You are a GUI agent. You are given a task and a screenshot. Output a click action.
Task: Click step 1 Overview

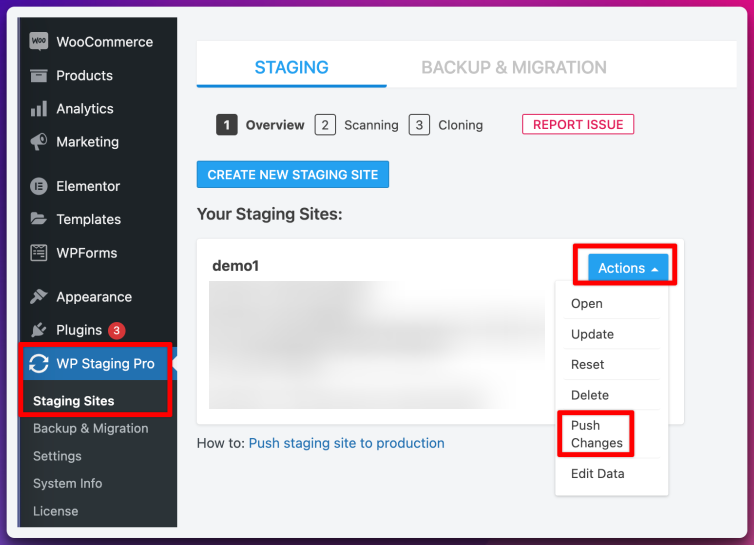[260, 125]
